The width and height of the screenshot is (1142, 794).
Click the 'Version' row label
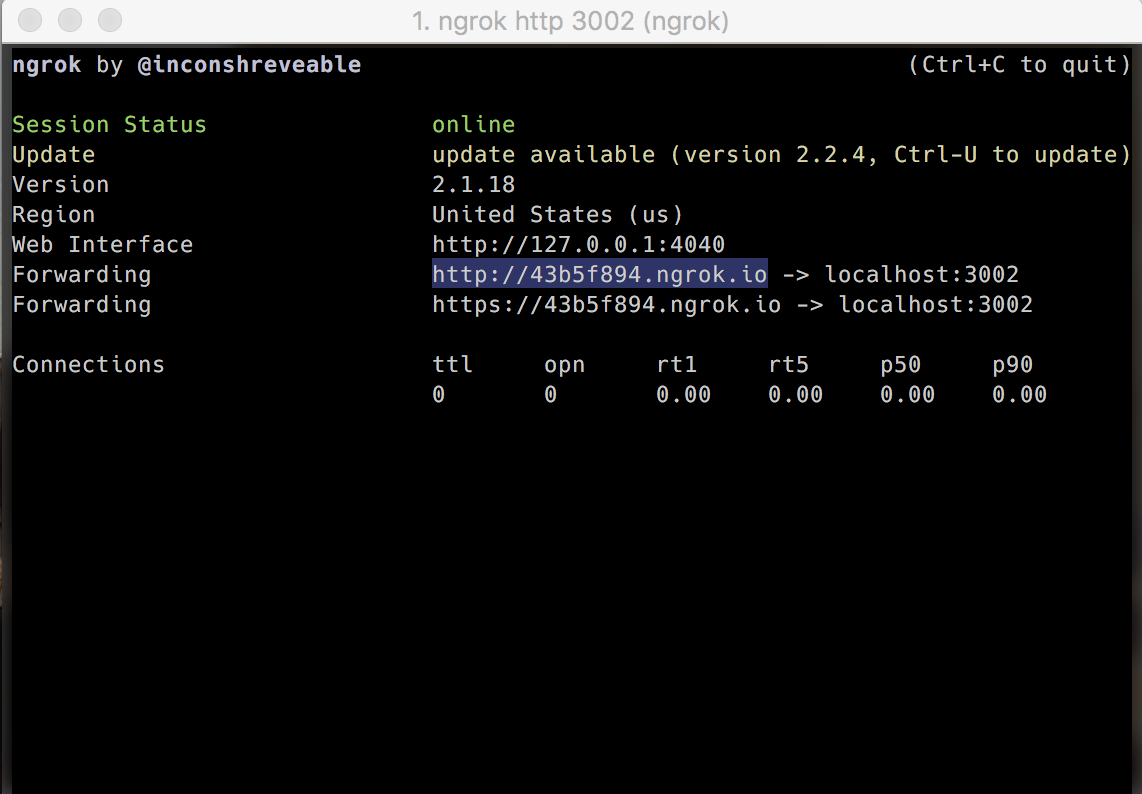click(60, 184)
